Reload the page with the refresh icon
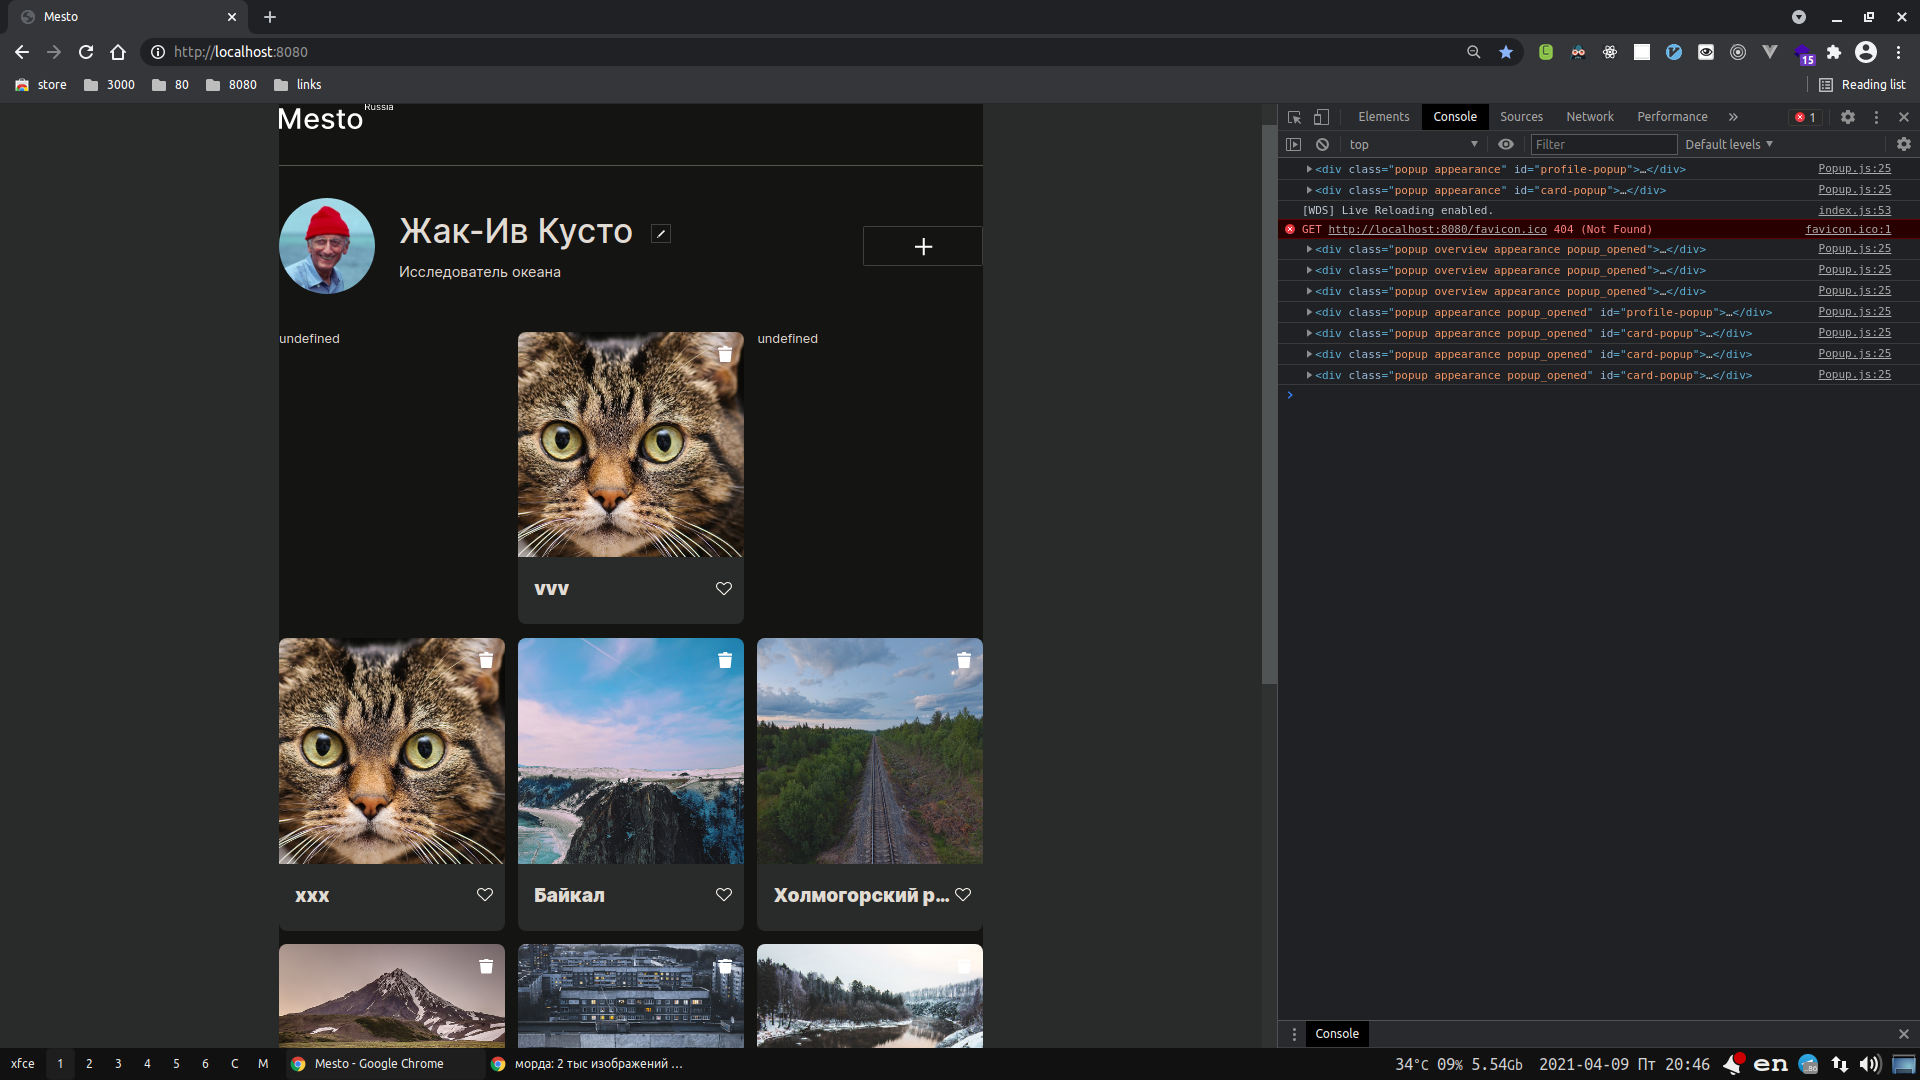Viewport: 1920px width, 1080px height. click(x=86, y=52)
